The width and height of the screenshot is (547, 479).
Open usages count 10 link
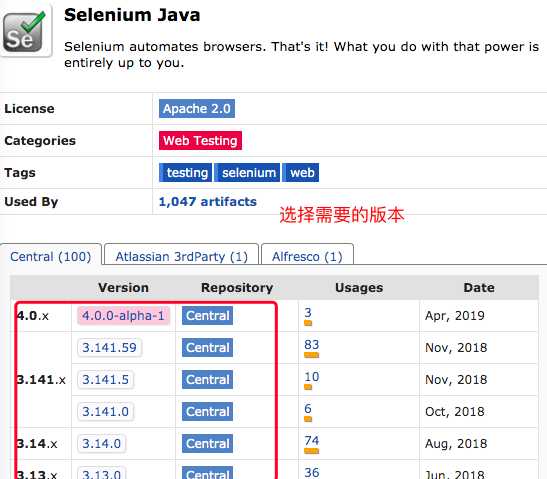coord(312,377)
